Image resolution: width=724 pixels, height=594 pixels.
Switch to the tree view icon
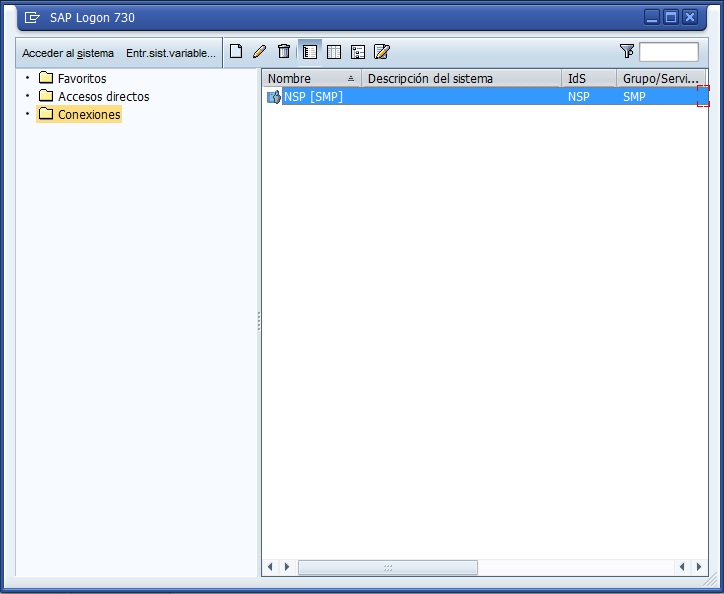[358, 52]
